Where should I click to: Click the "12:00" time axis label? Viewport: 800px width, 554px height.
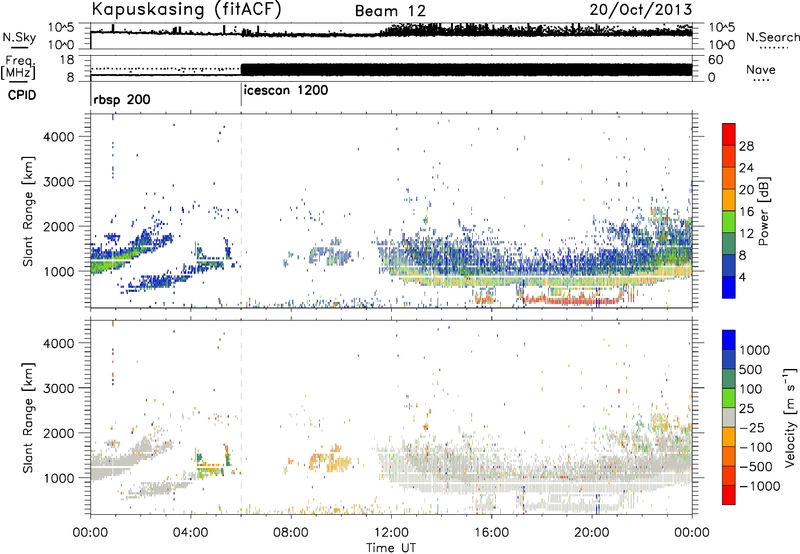tap(391, 533)
